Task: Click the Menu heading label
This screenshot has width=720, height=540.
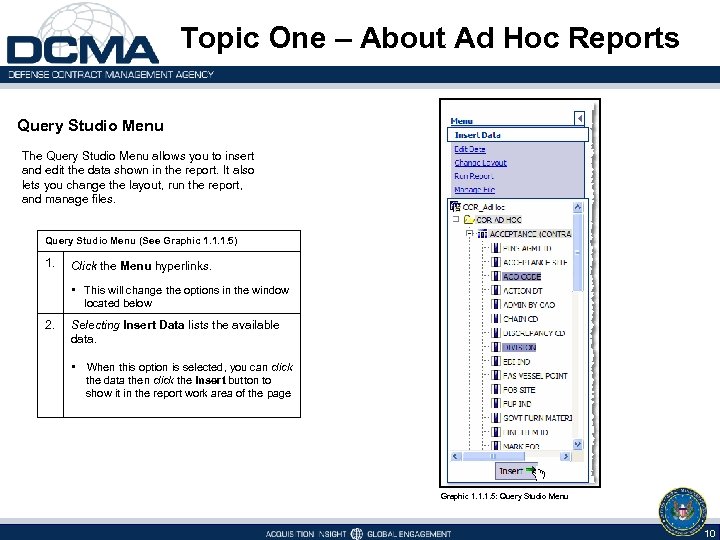Action: coord(461,121)
